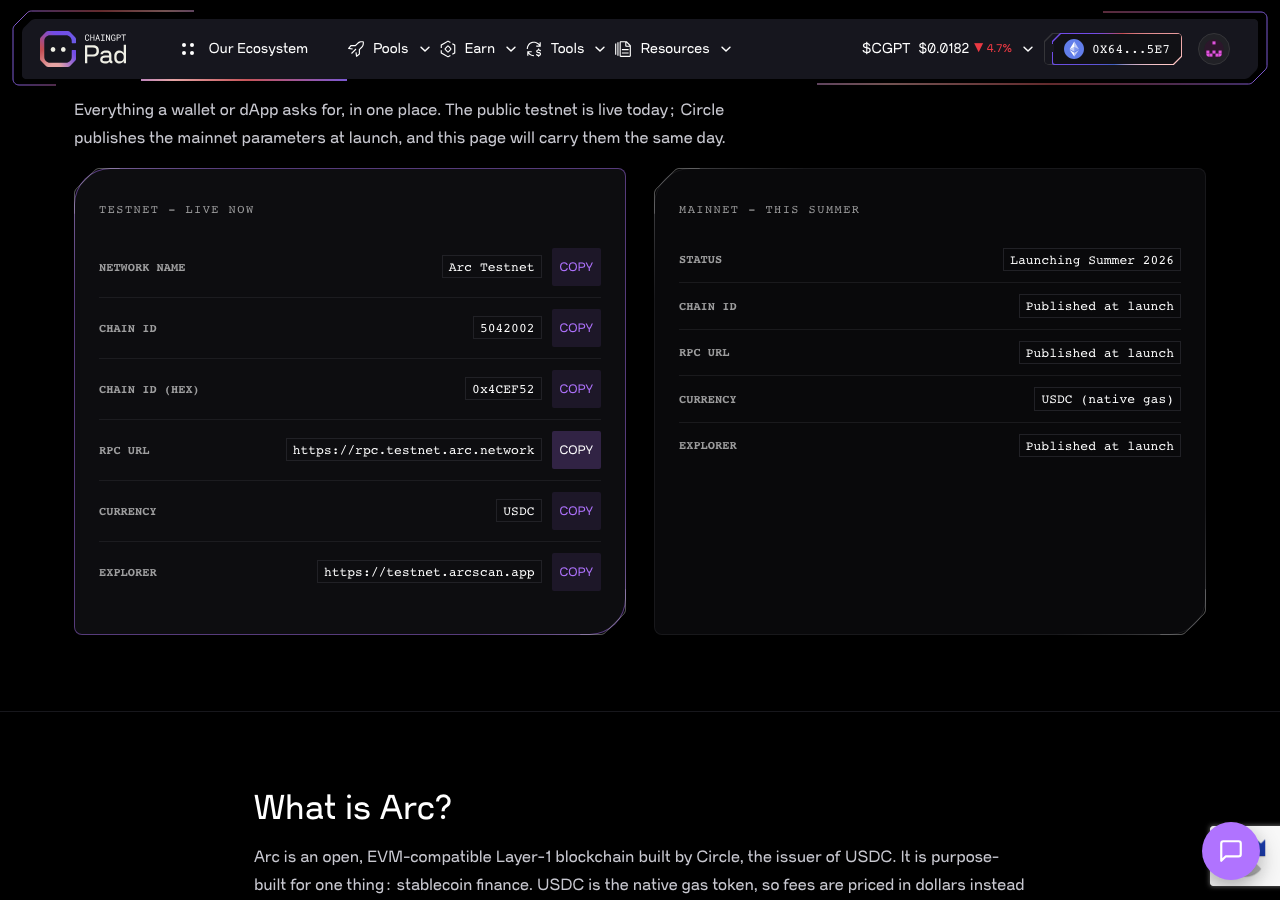Select the testnet USDC currency value
1280x900 pixels.
[x=519, y=511]
